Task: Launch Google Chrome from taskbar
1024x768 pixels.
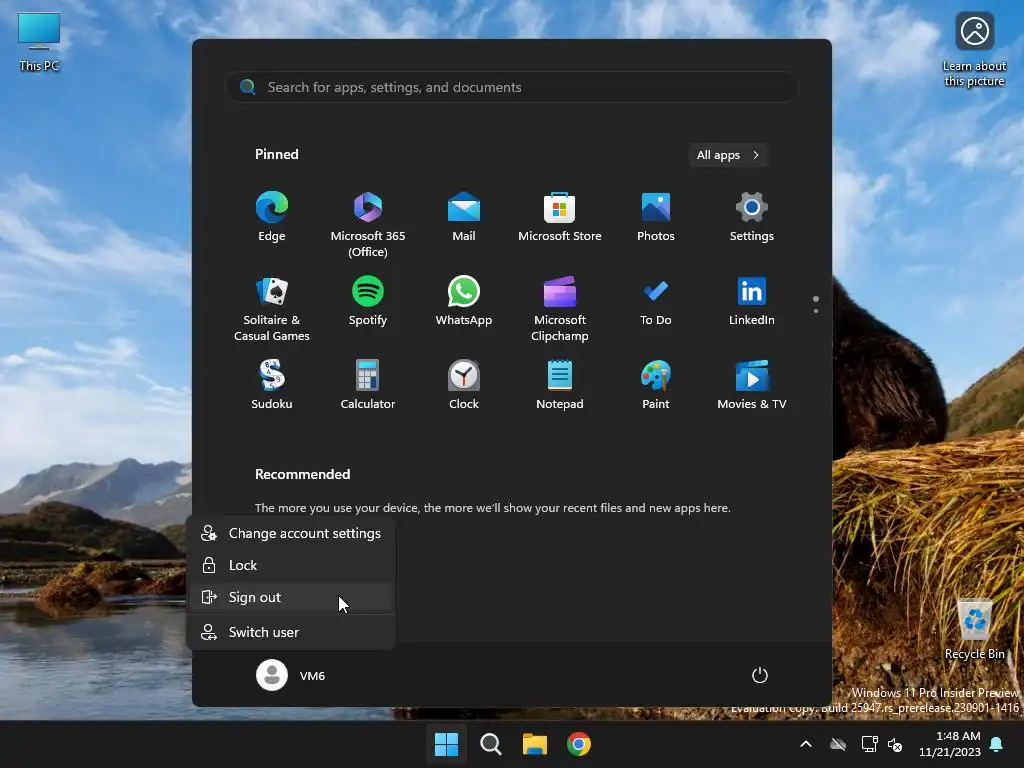Action: (579, 744)
